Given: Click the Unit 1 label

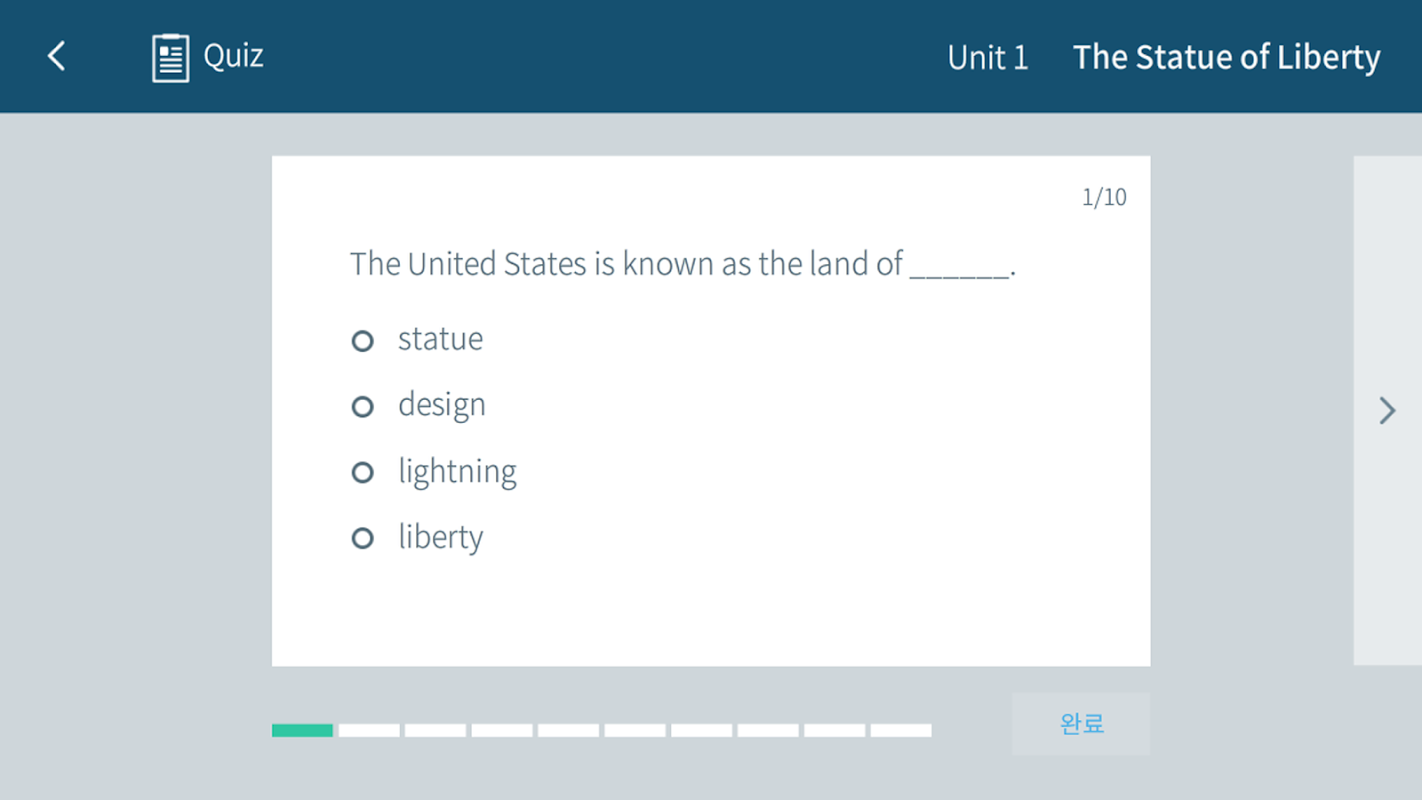Looking at the screenshot, I should click(987, 57).
